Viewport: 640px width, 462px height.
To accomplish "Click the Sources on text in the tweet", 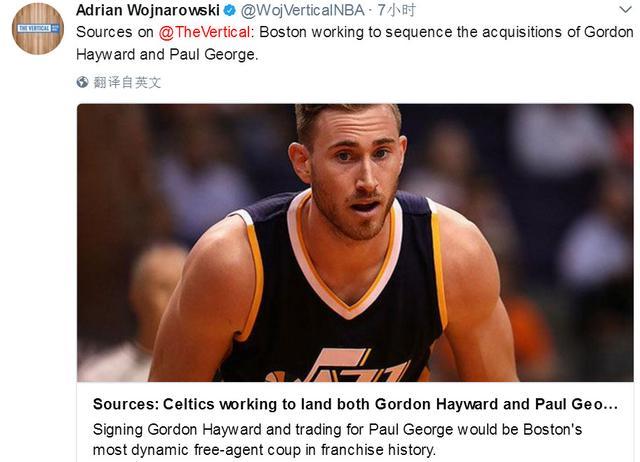I will pos(115,32).
